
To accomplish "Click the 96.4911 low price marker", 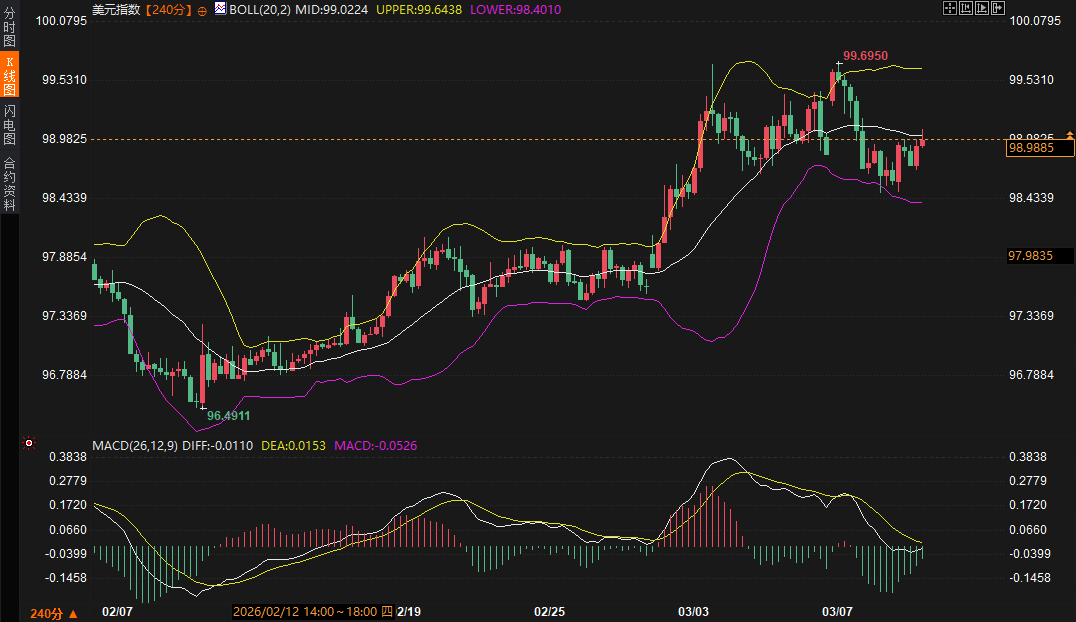I will tap(228, 414).
